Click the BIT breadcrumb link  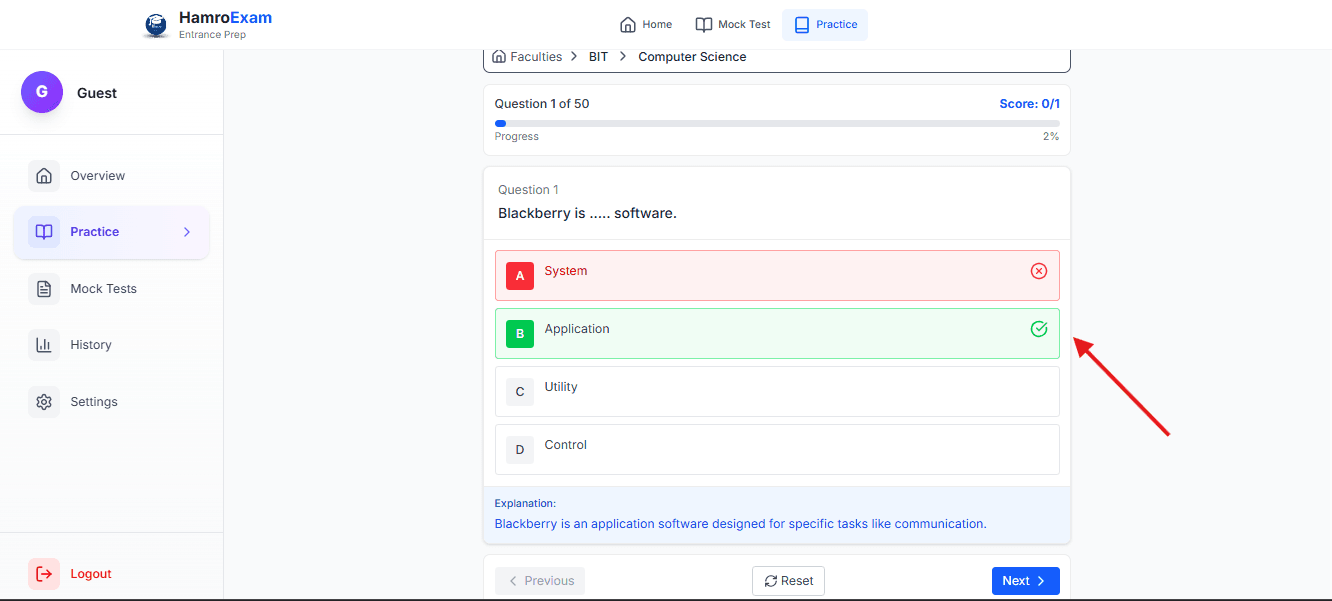pyautogui.click(x=598, y=57)
